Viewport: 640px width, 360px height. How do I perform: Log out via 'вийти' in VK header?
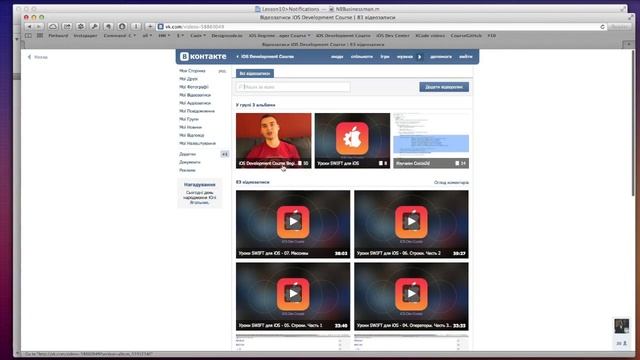466,57
